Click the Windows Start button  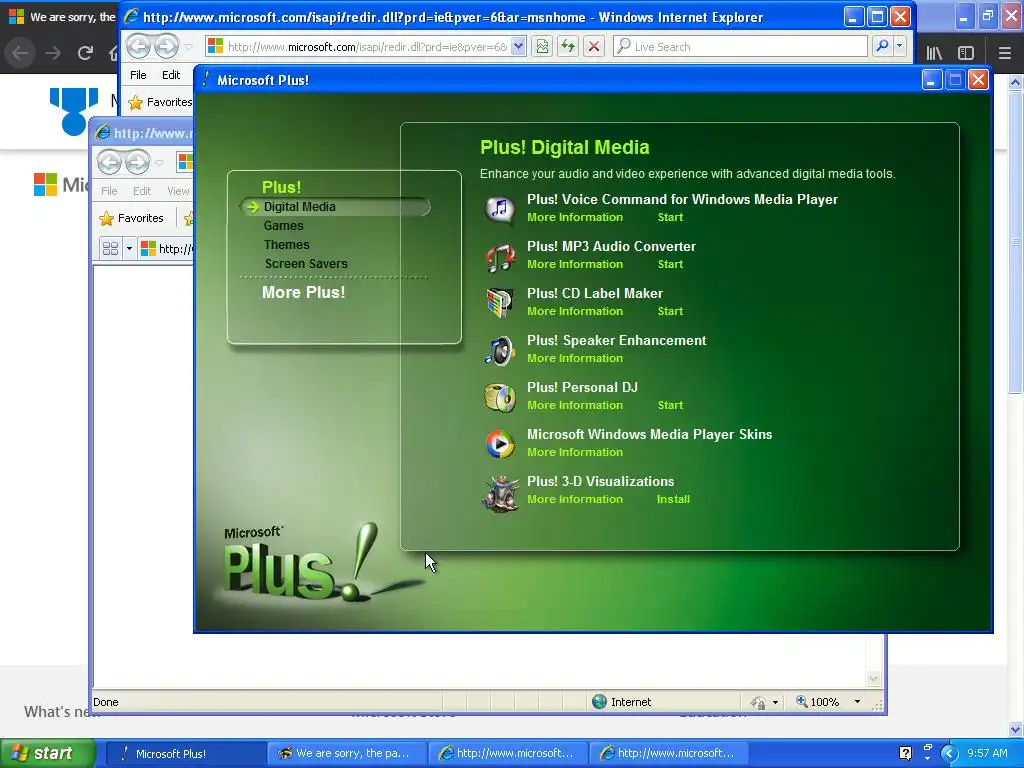point(48,753)
